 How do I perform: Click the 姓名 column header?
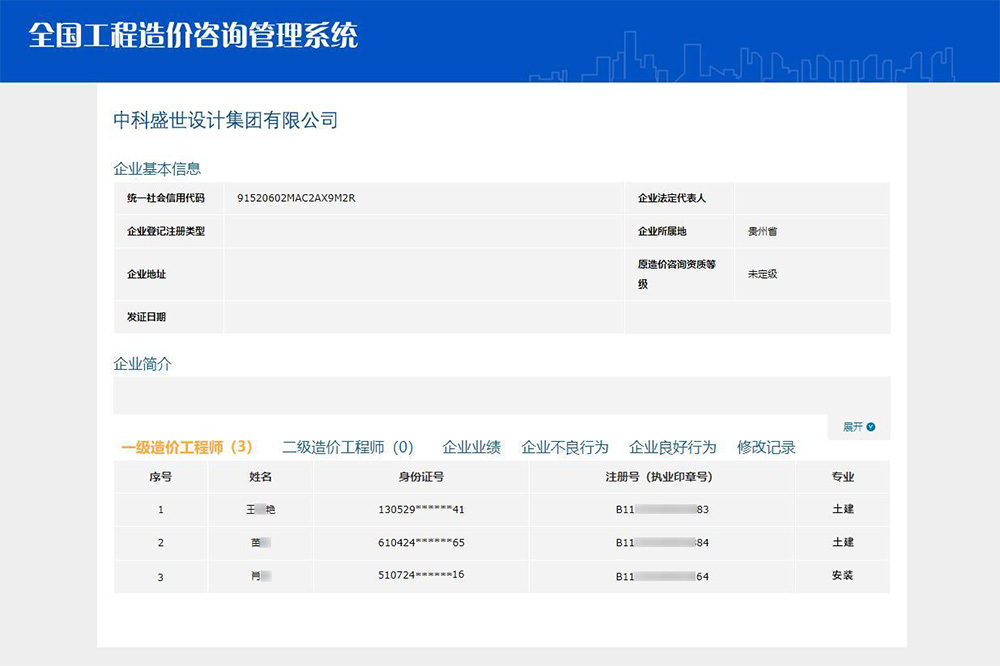click(260, 477)
